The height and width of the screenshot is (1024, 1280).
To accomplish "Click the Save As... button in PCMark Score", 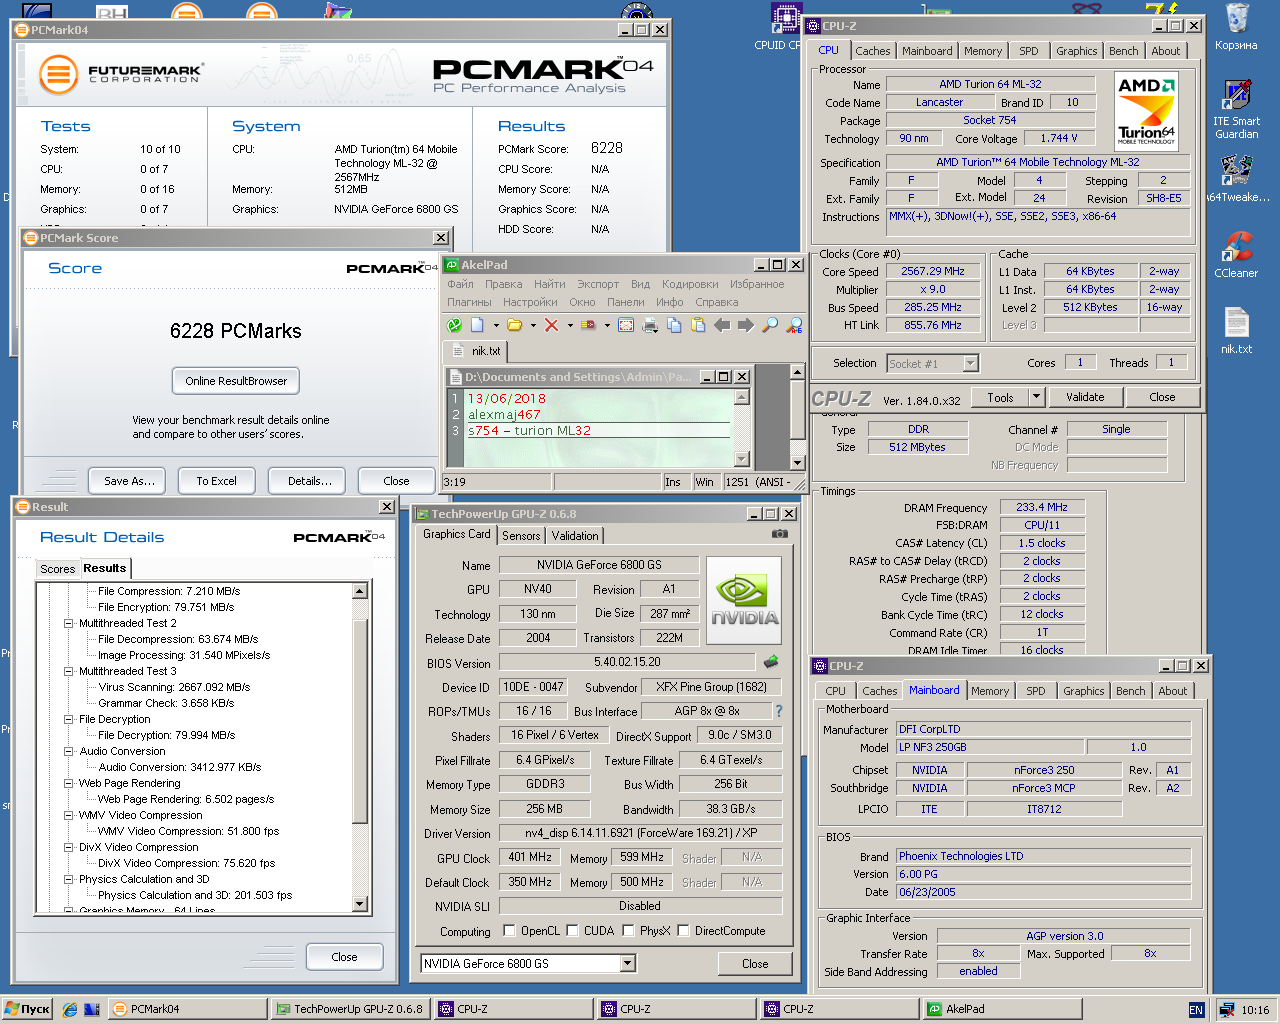I will click(x=129, y=481).
